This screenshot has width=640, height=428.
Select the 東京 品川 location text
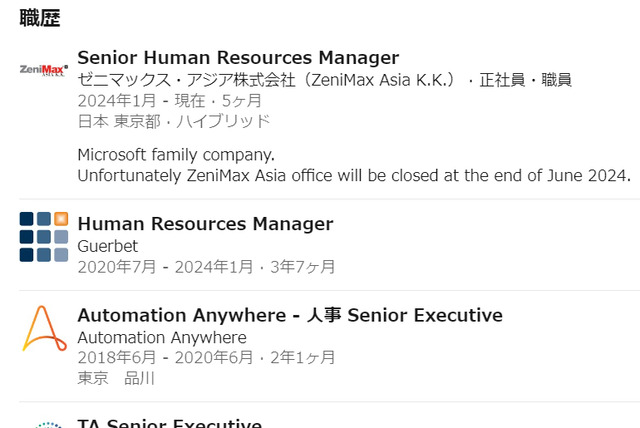pyautogui.click(x=116, y=378)
